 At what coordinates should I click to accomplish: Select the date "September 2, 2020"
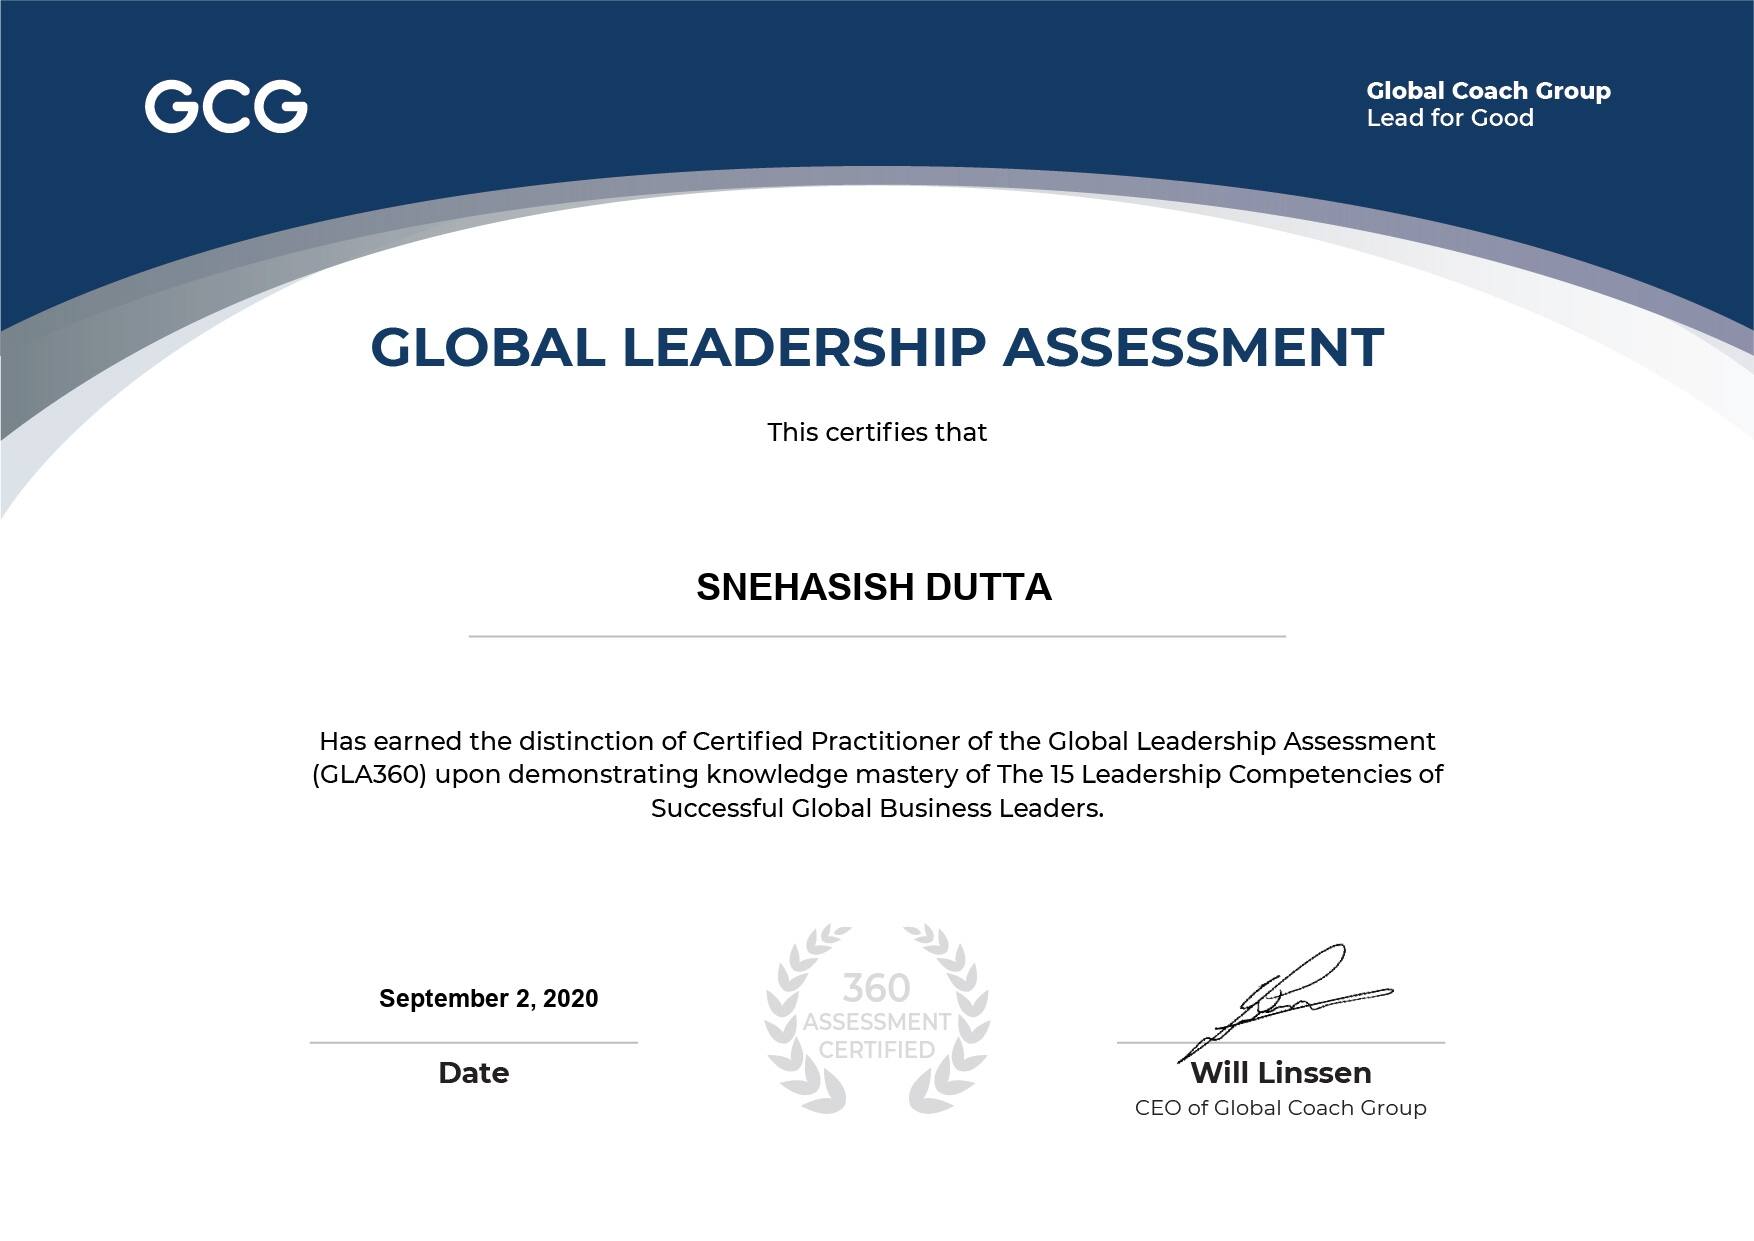(x=489, y=998)
